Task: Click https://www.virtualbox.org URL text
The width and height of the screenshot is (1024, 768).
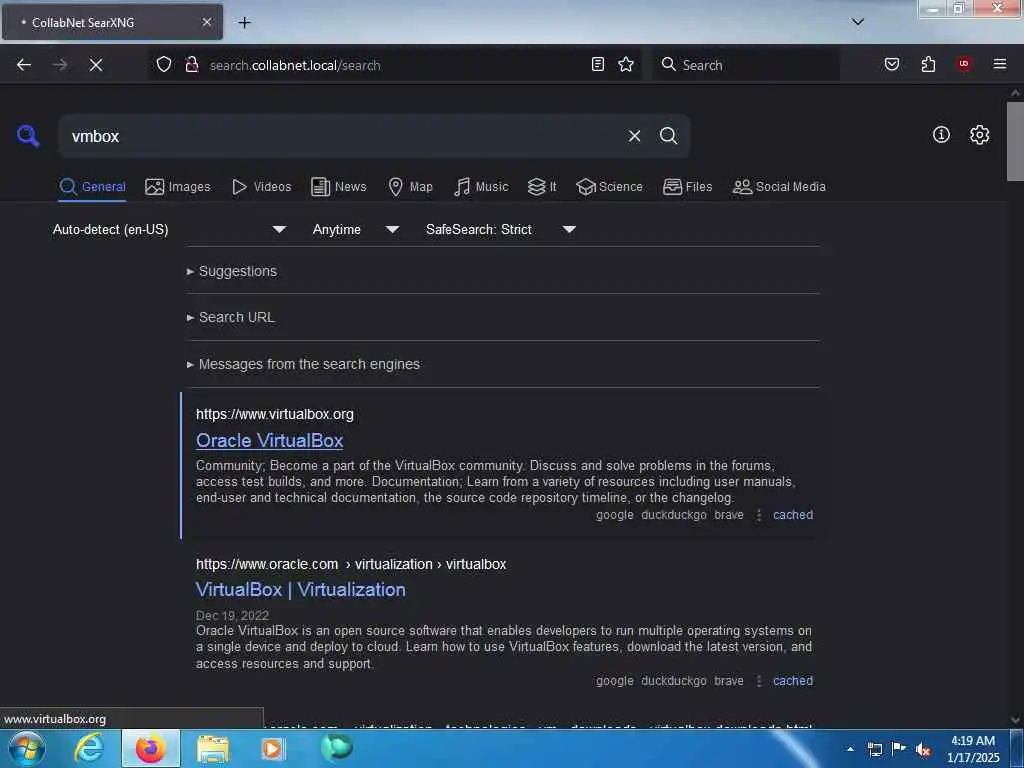Action: pyautogui.click(x=274, y=414)
